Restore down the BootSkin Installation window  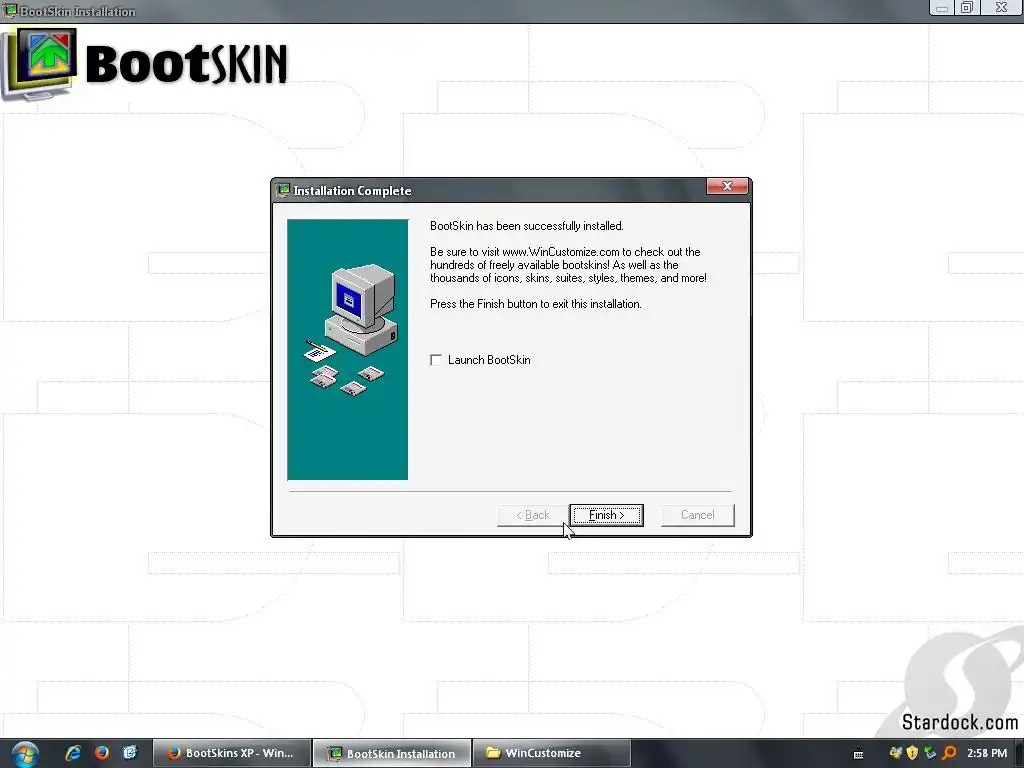click(x=967, y=8)
